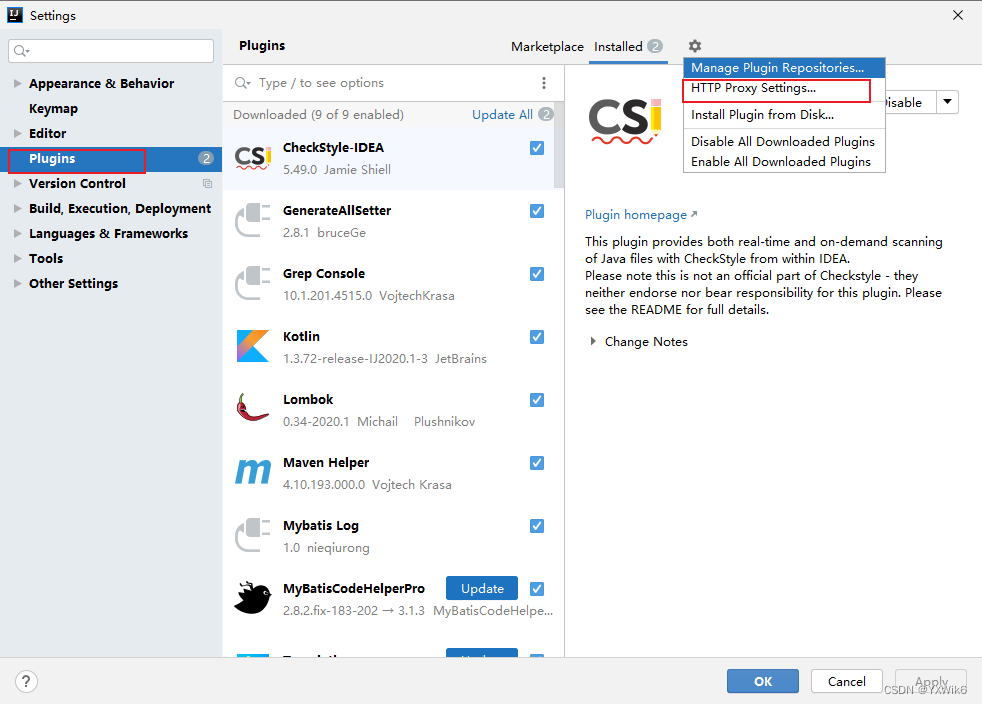Update the MyBatisCodeHelperPro plugin
This screenshot has height=704, width=982.
point(482,588)
